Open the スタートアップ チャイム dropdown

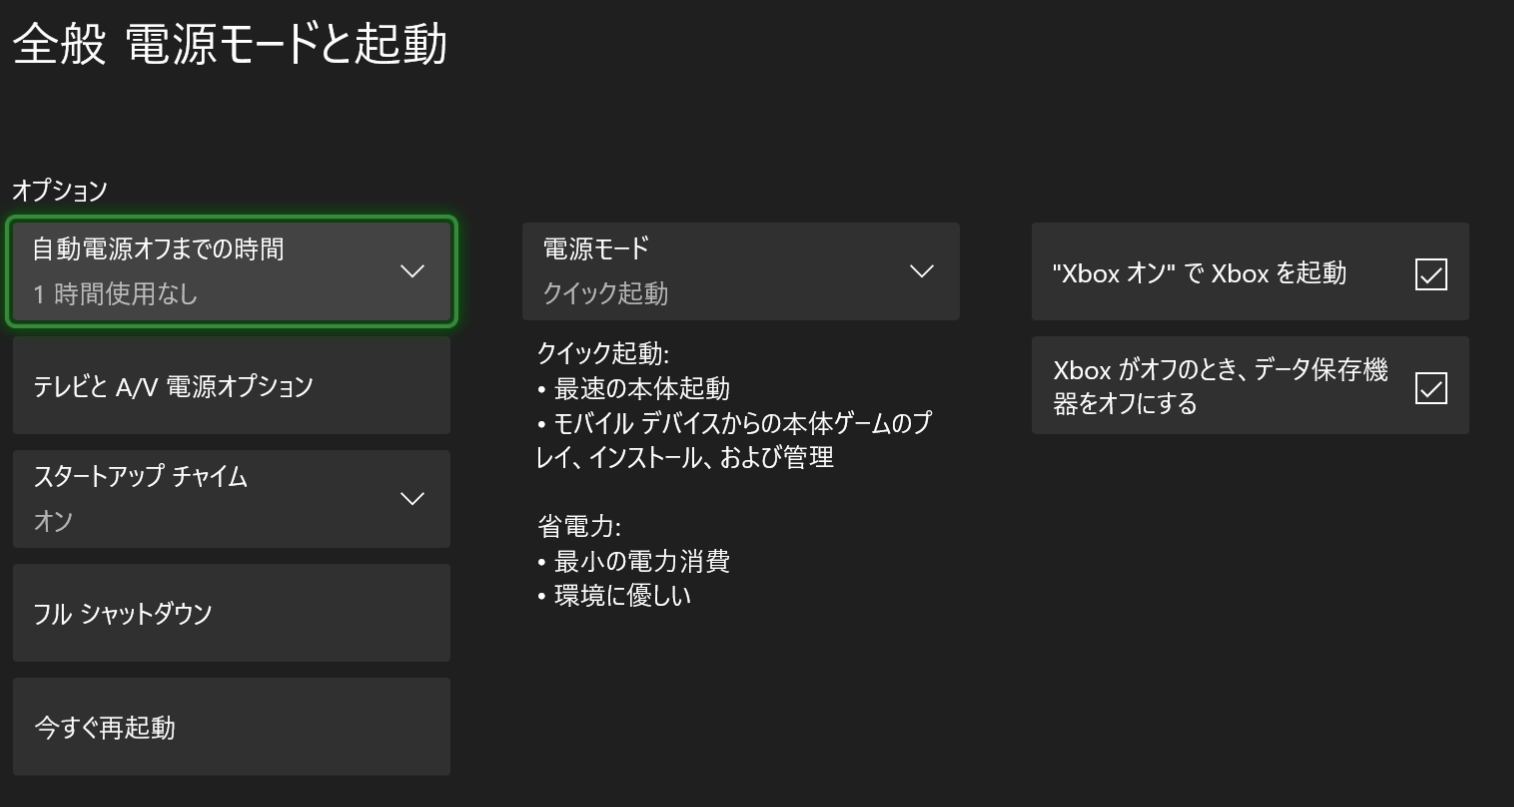(x=232, y=498)
